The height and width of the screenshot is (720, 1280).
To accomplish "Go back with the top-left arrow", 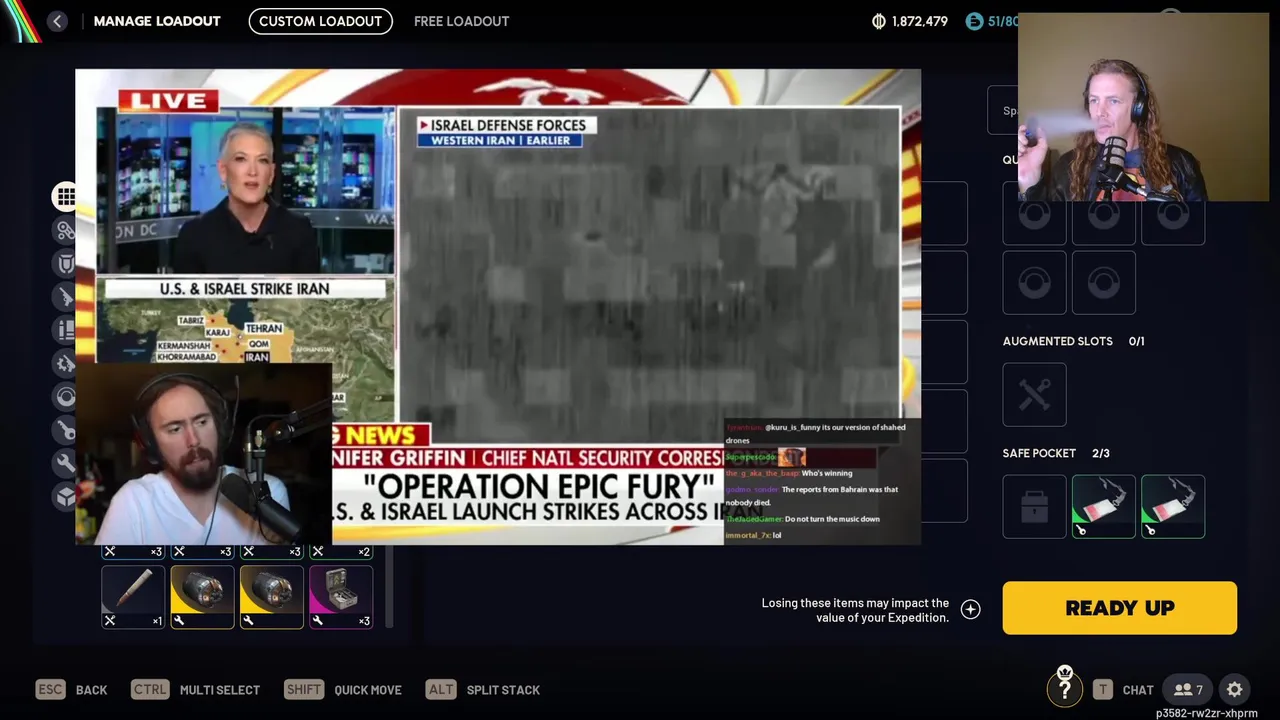I will [x=57, y=21].
